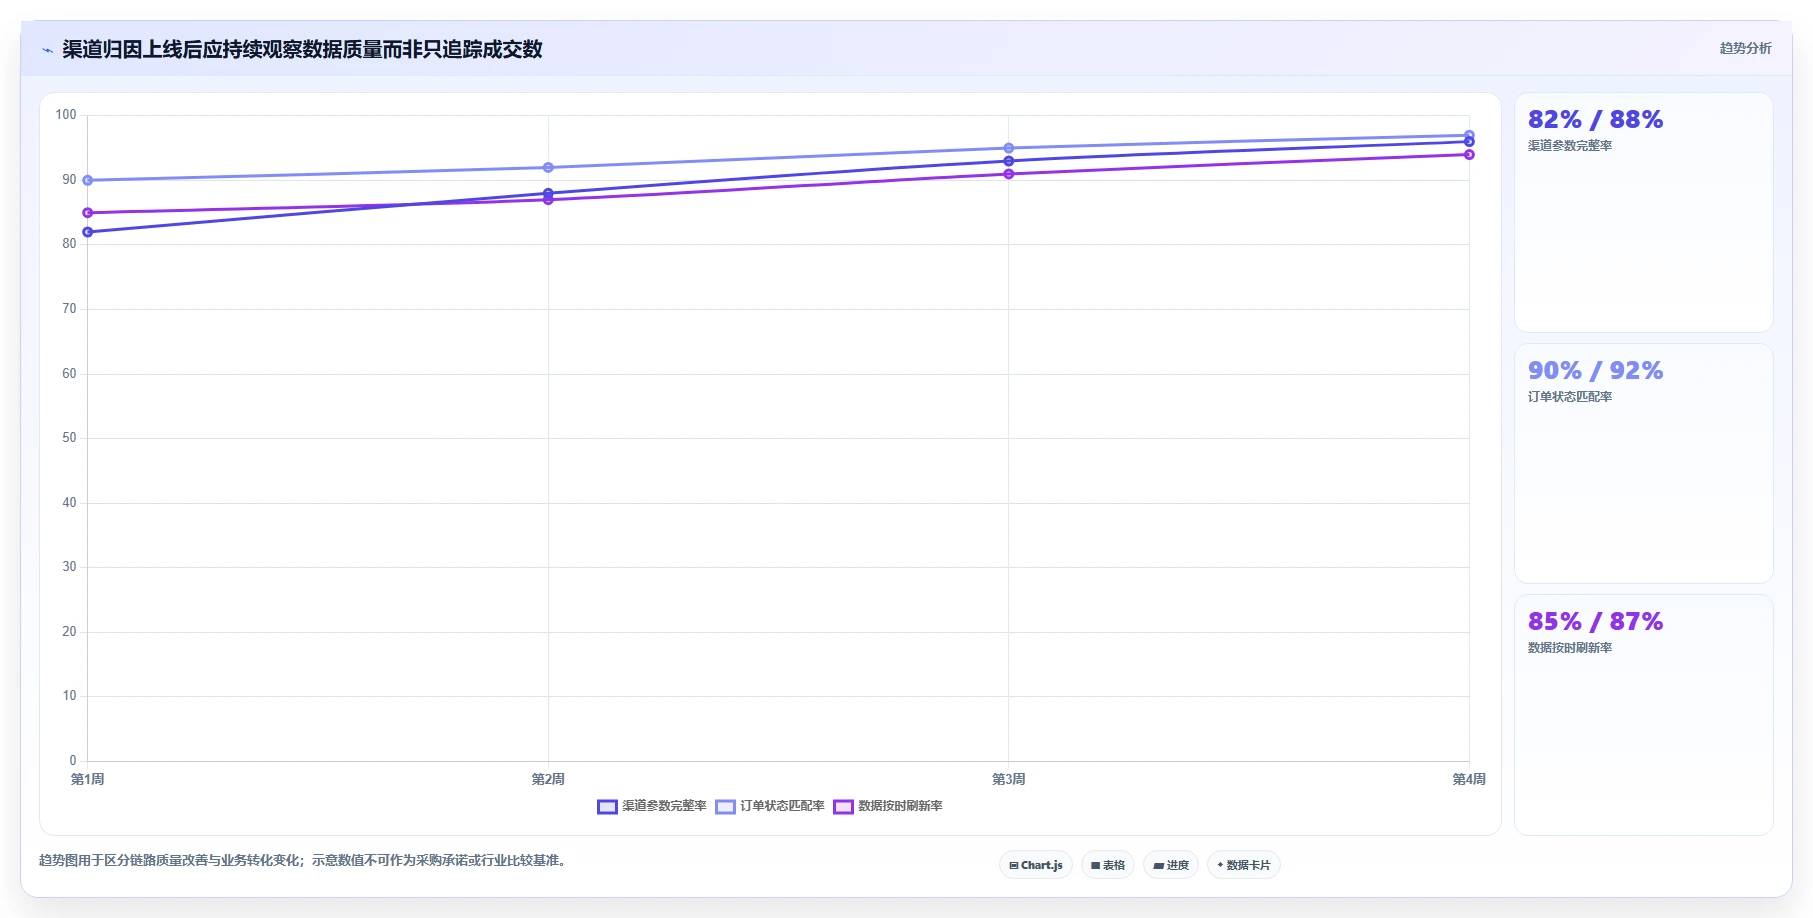Viewport: 1813px width, 918px height.
Task: Toggle the 订单状态匹配率 legend swatch
Action: point(725,806)
